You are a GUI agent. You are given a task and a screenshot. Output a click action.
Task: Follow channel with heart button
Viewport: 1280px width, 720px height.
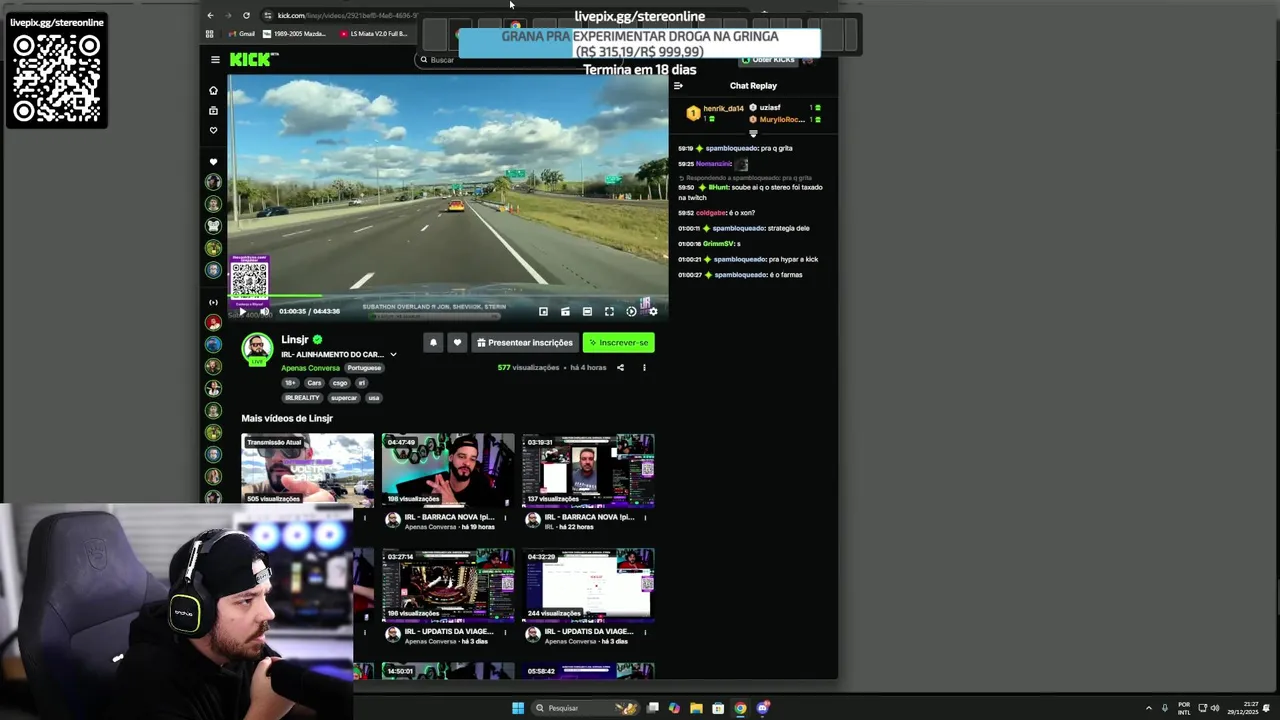[x=457, y=343]
